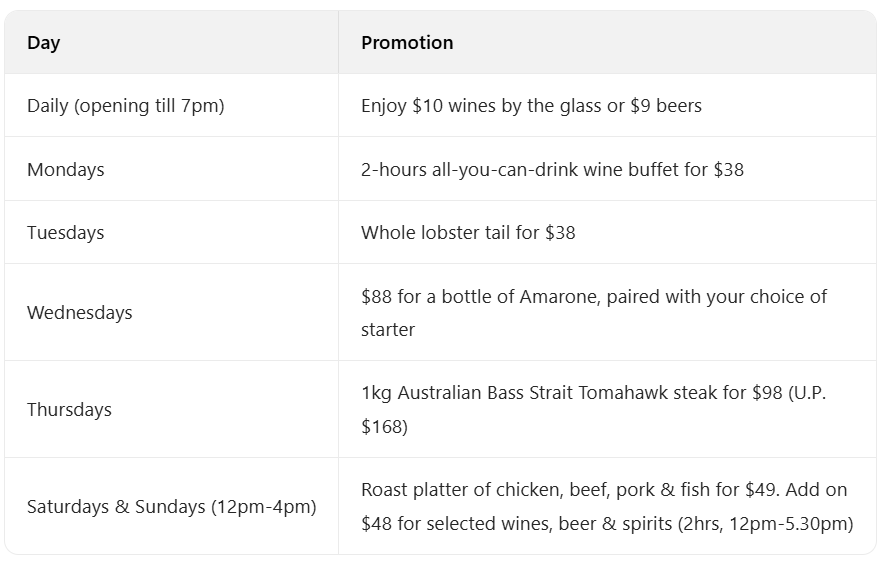Click the word "starter" in Wednesday's promotion
The height and width of the screenshot is (567, 893).
coord(388,329)
